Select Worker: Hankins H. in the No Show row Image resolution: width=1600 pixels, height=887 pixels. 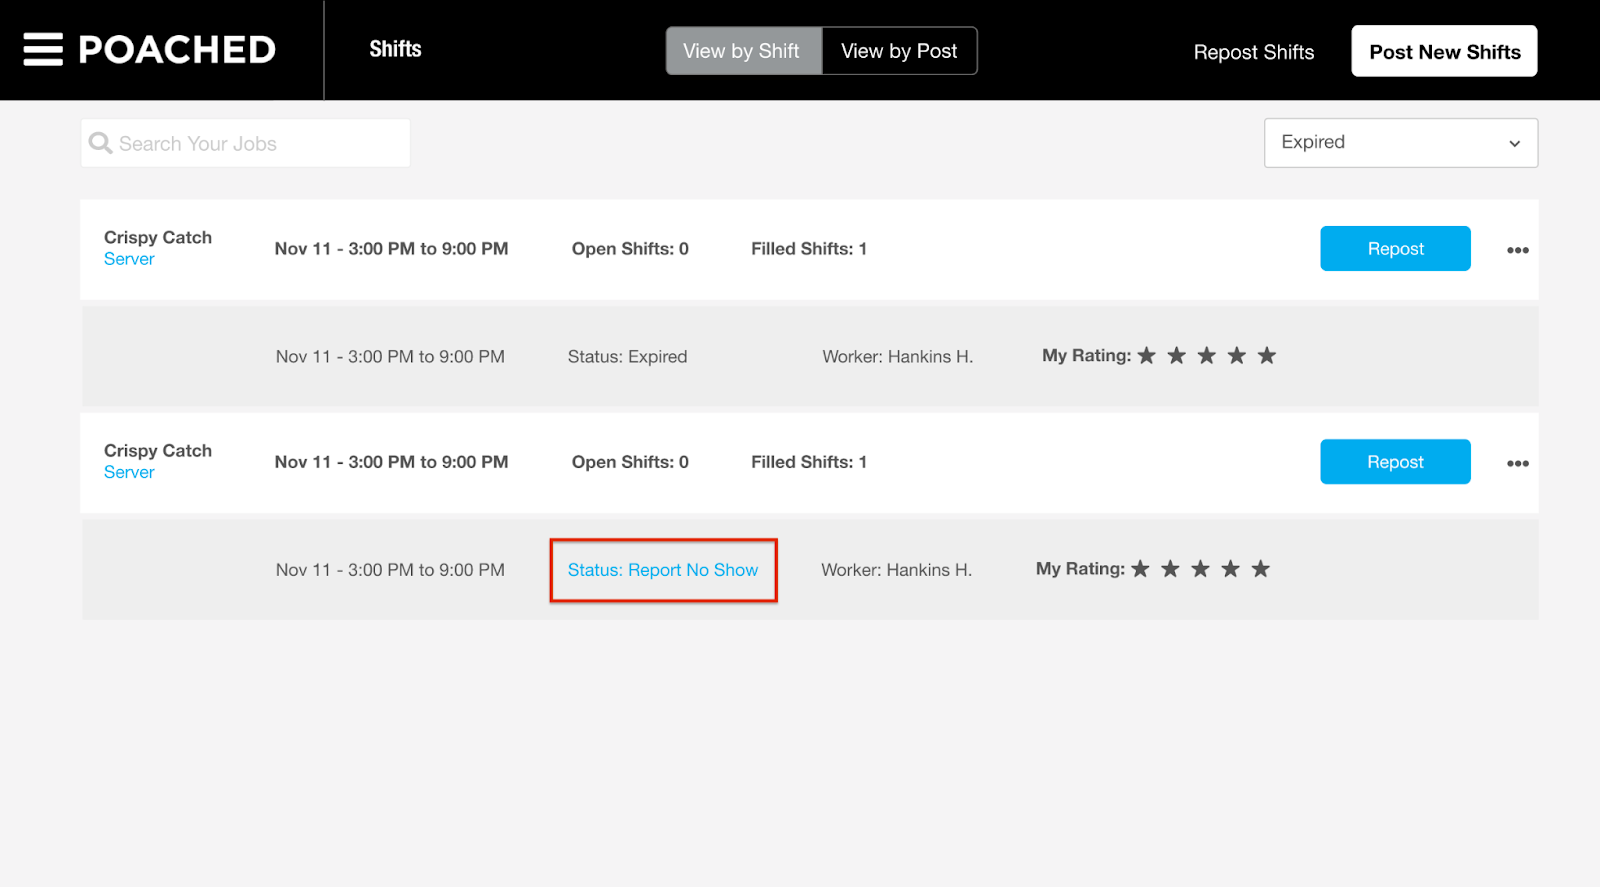[x=896, y=570]
